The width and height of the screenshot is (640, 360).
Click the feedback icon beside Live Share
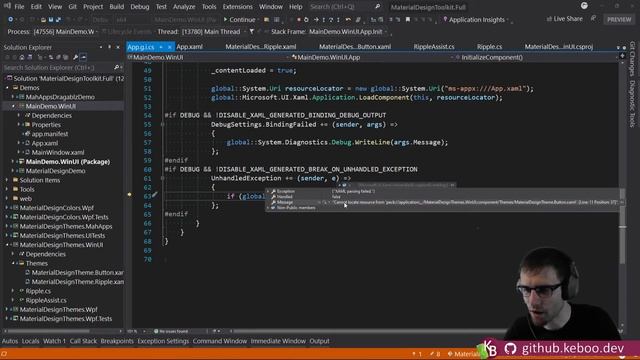pos(593,19)
